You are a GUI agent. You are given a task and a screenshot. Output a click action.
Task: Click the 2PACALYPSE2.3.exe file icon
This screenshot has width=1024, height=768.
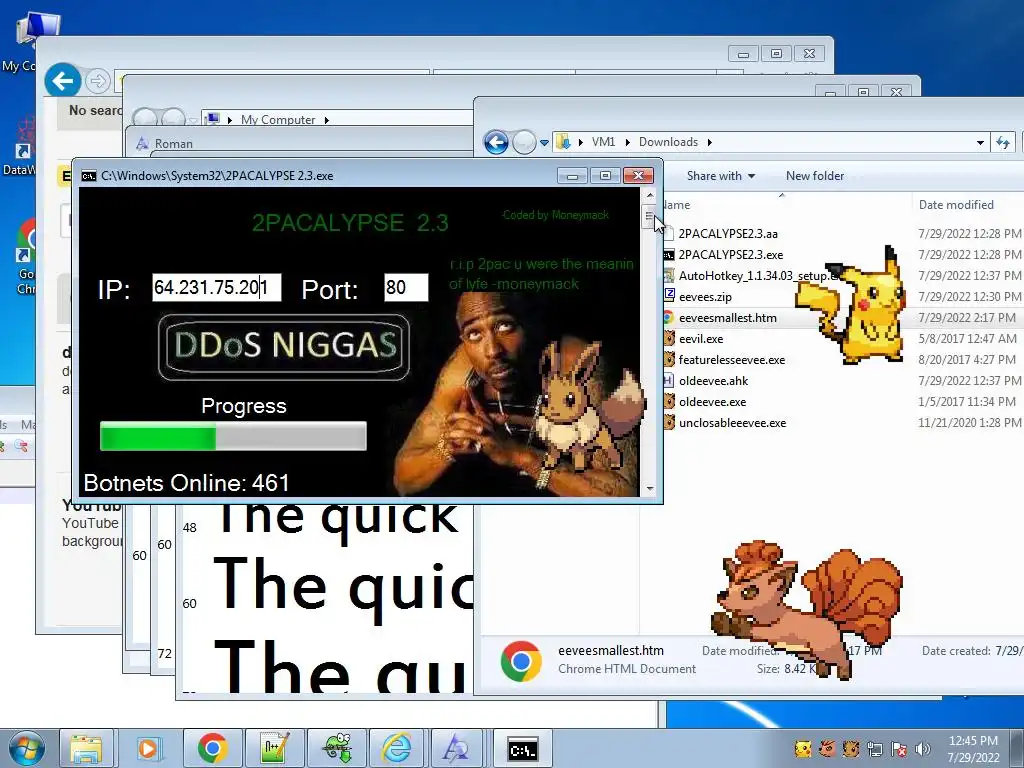coord(669,255)
